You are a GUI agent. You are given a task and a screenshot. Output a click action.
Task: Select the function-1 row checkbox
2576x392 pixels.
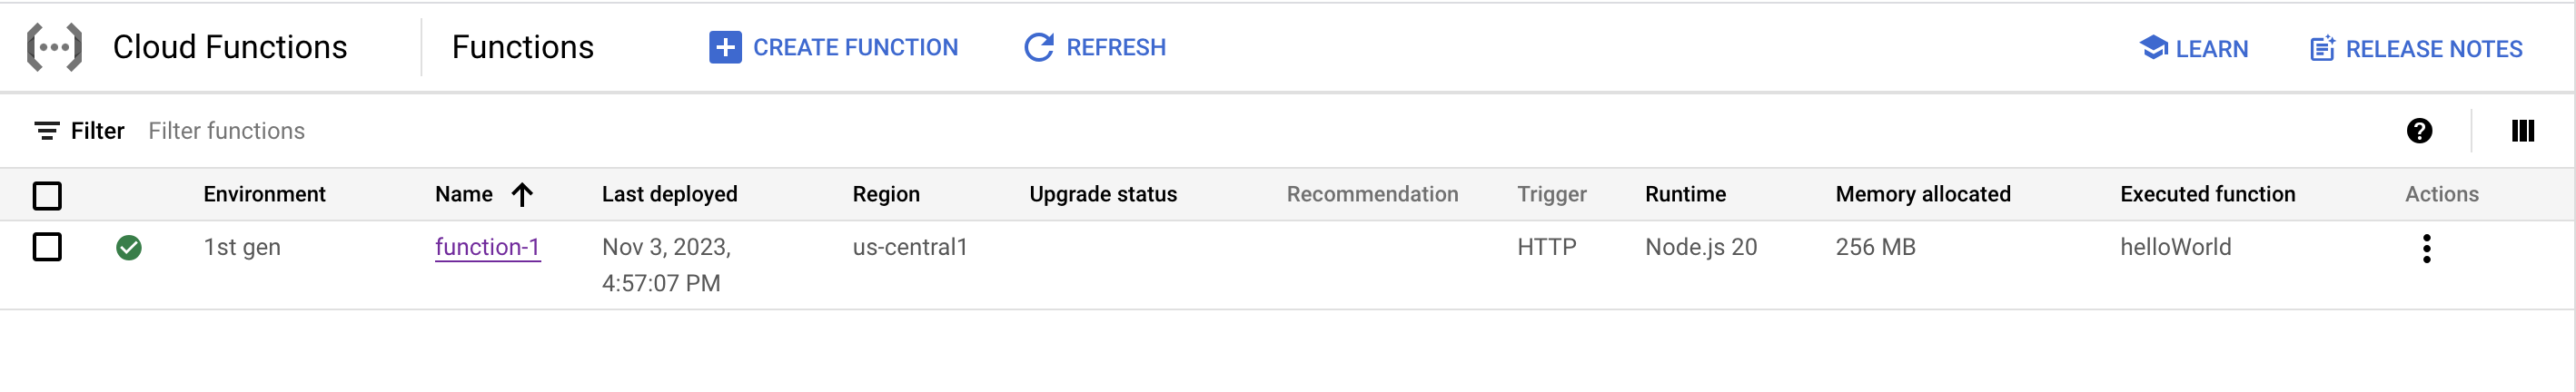pyautogui.click(x=47, y=247)
